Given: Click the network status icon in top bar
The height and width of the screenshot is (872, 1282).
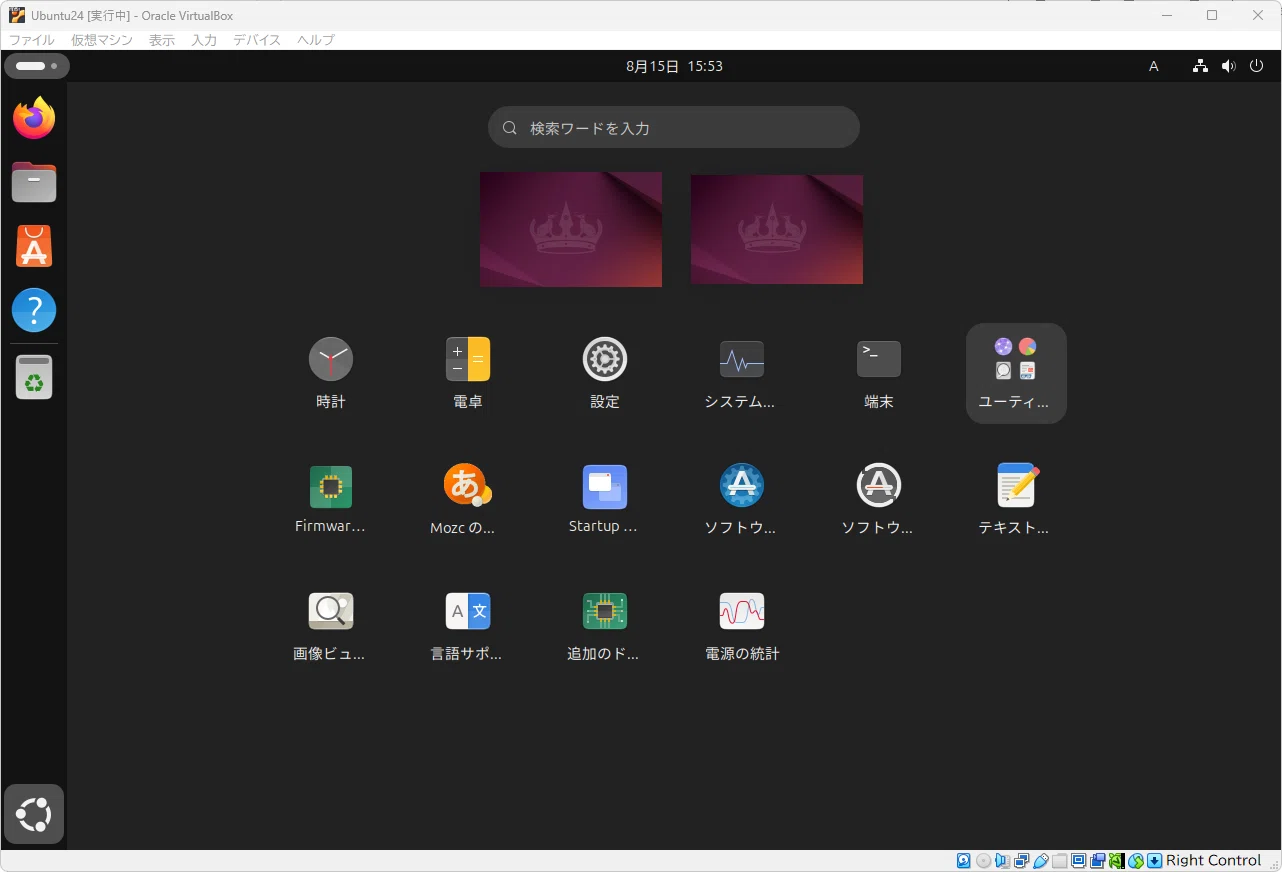Looking at the screenshot, I should coord(1201,66).
